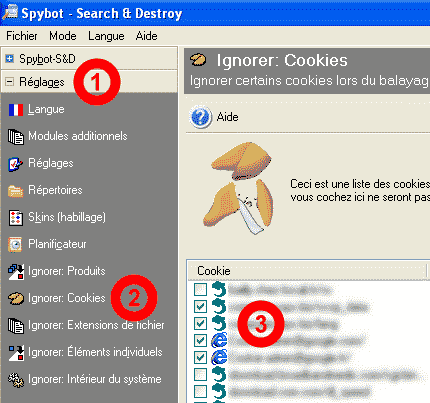Click the blue question mark Aide icon
The width and height of the screenshot is (430, 403).
pos(200,117)
